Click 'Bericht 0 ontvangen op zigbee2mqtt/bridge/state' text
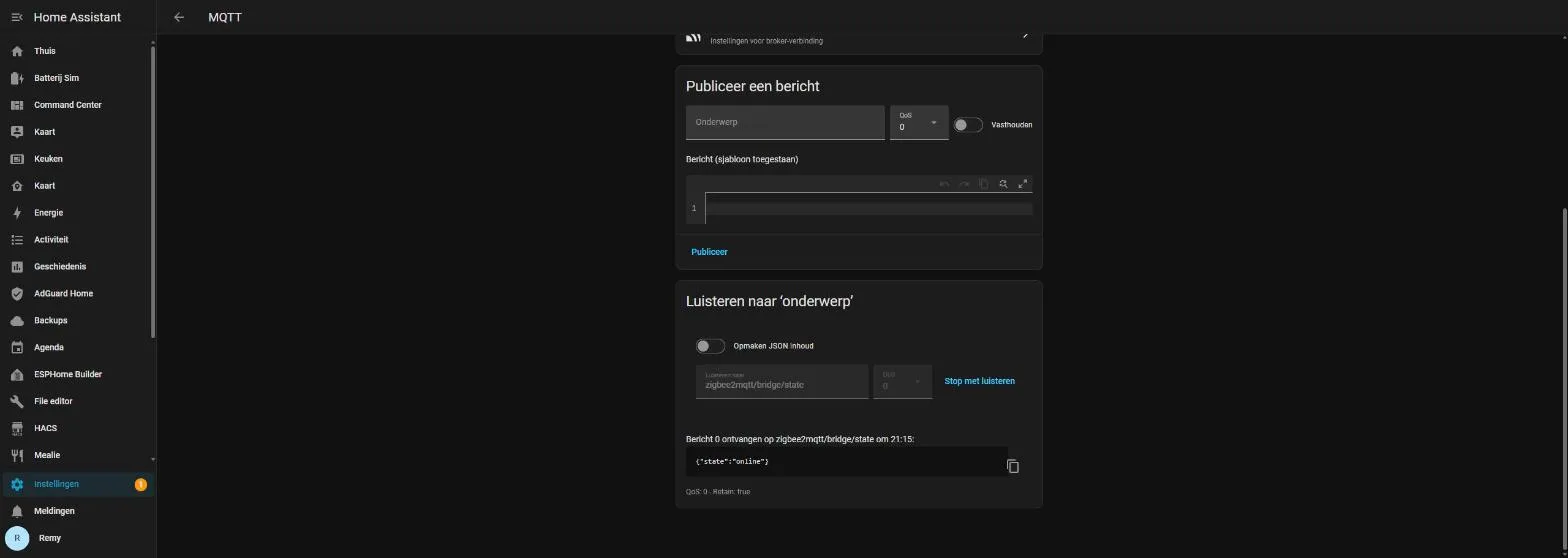 (x=800, y=439)
